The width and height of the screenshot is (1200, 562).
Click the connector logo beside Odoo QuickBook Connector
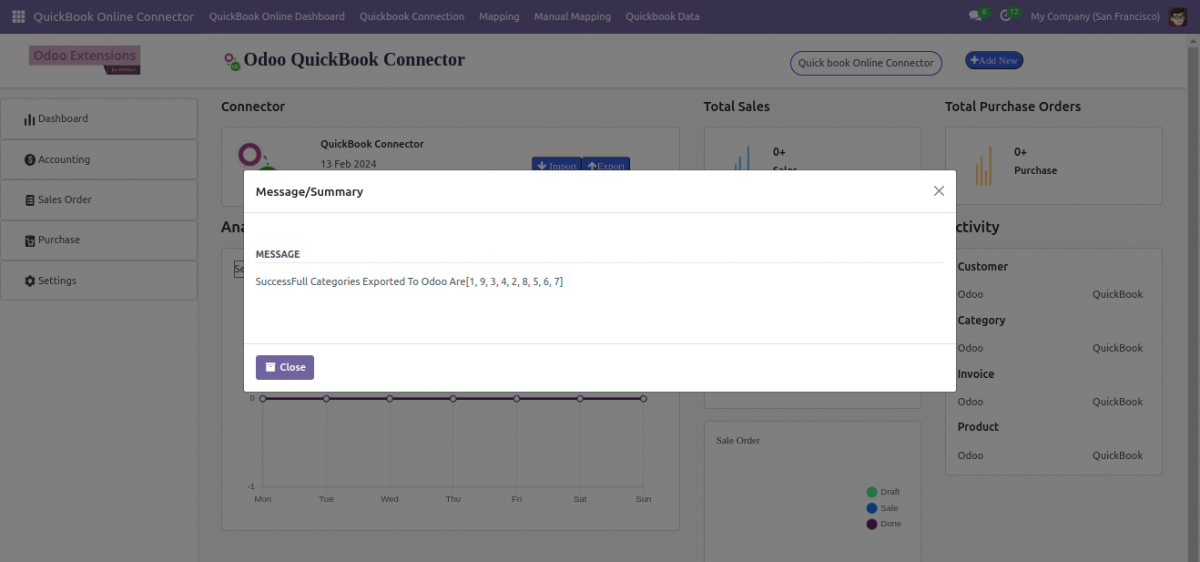232,61
